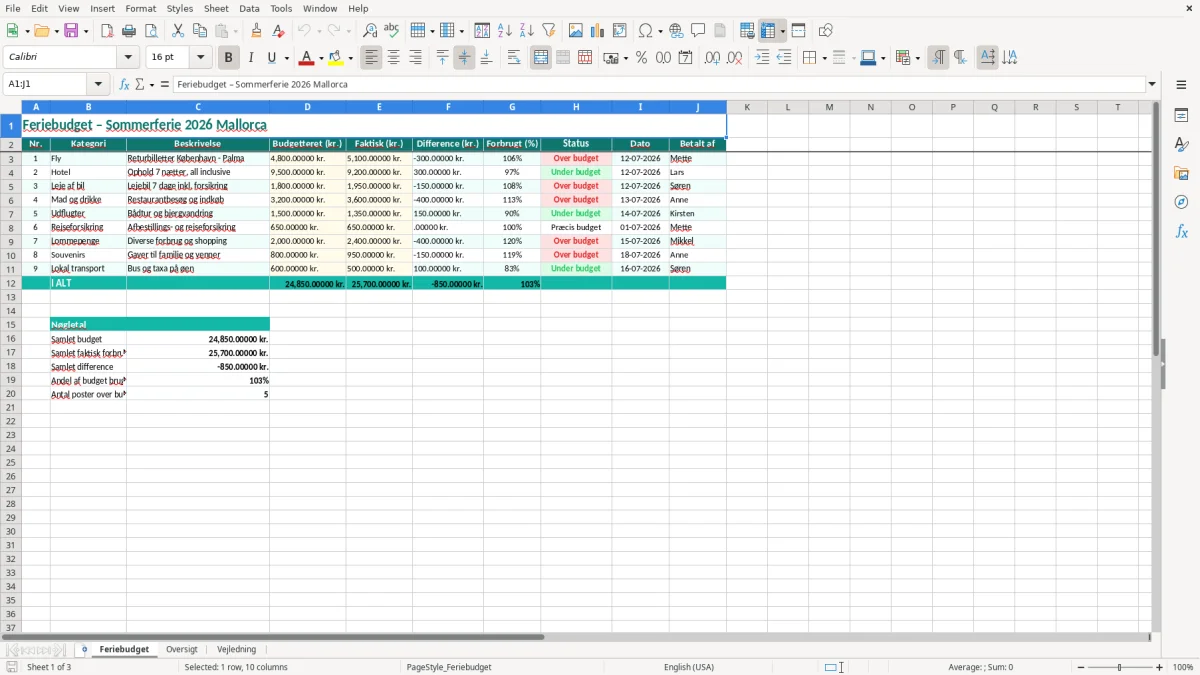The image size is (1200, 675).
Task: Click the zoom slider in status bar
Action: tap(1120, 667)
